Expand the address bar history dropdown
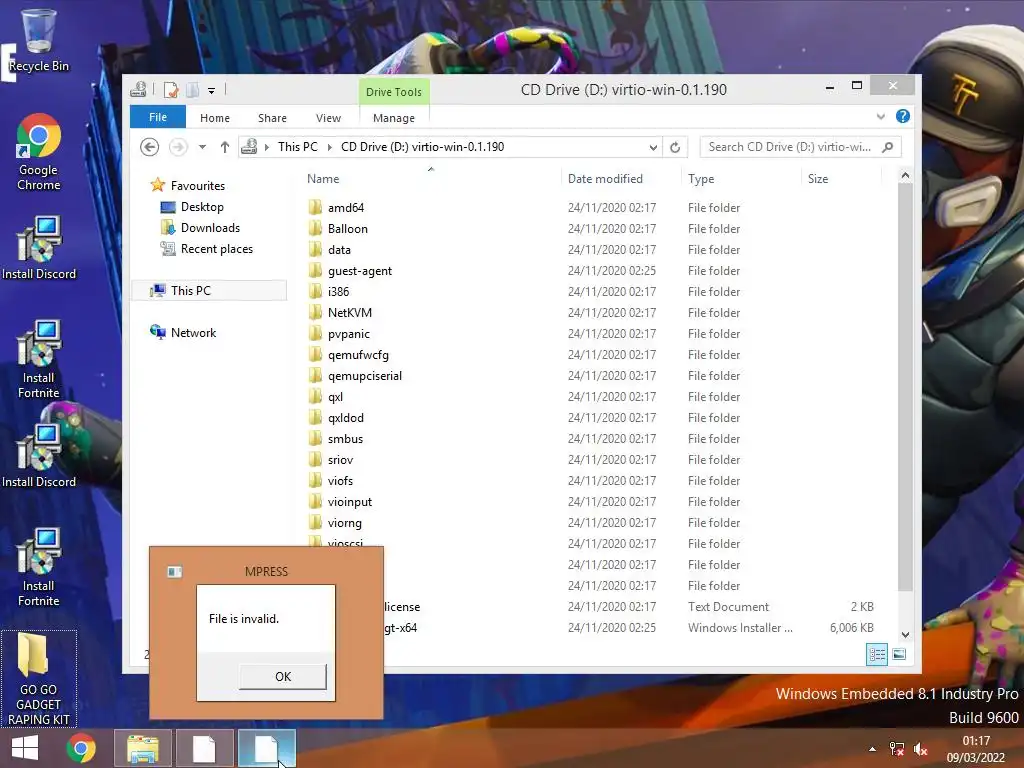1024x768 pixels. pos(653,147)
